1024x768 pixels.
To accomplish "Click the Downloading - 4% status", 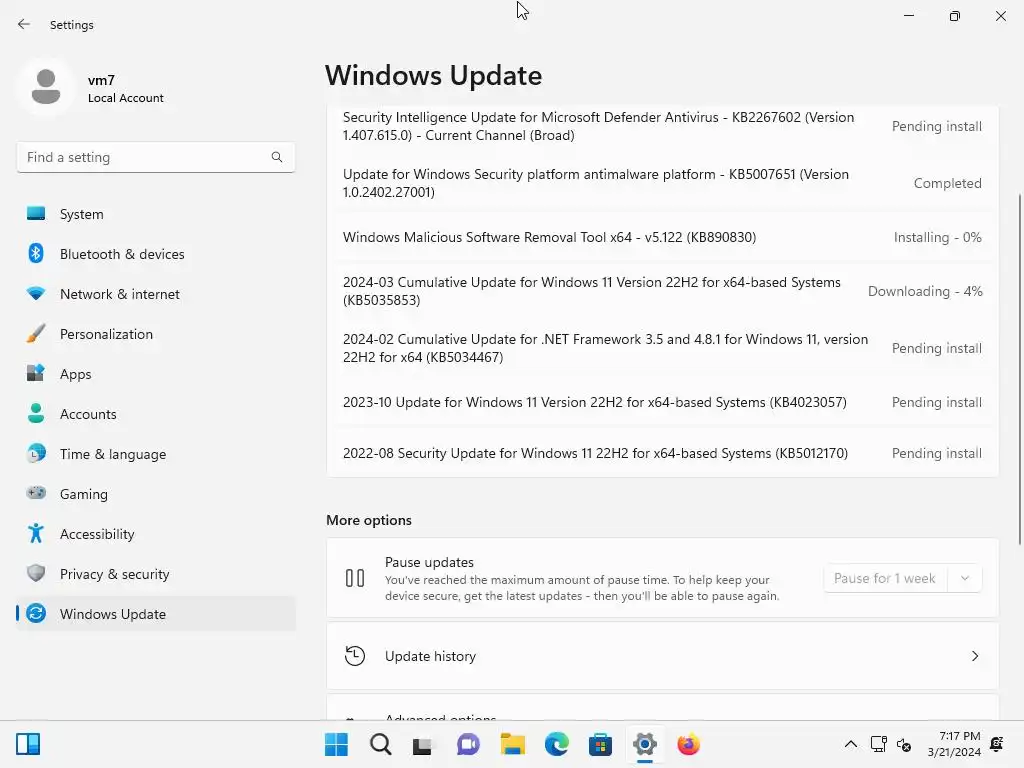I will (x=925, y=291).
